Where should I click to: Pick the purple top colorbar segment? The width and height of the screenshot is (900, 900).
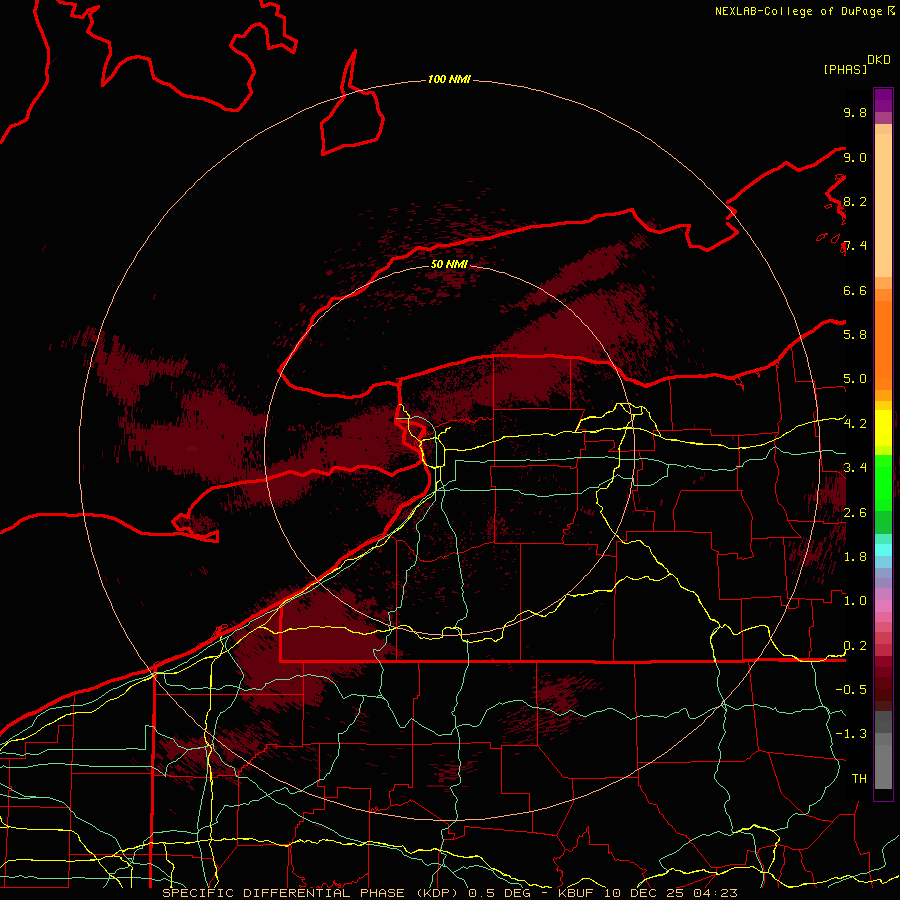(883, 100)
